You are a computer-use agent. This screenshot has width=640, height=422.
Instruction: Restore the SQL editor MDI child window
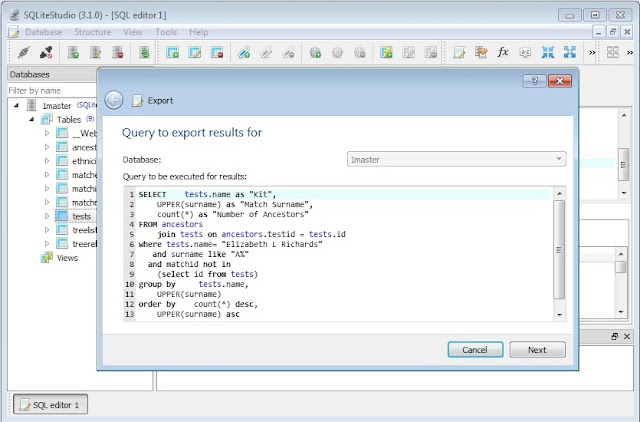(613, 32)
